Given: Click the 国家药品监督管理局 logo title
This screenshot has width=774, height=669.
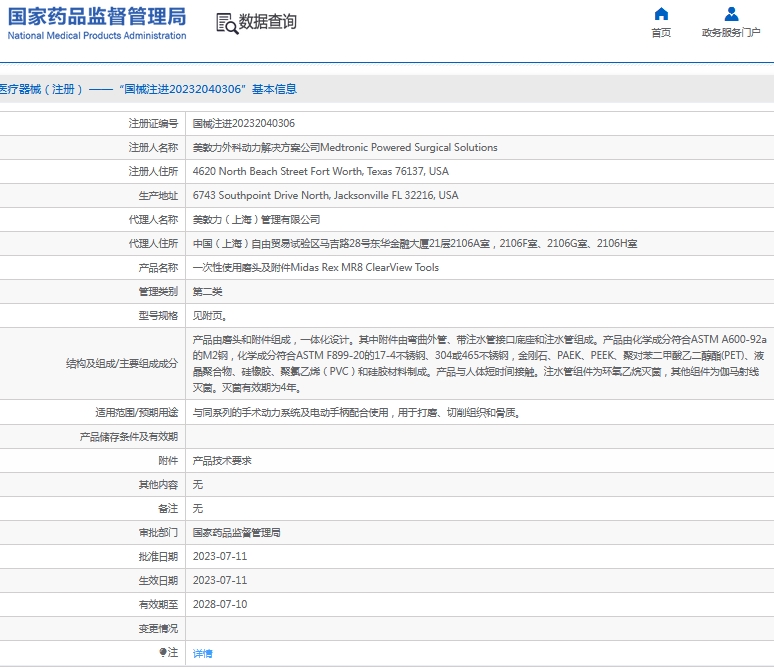Looking at the screenshot, I should [97, 16].
